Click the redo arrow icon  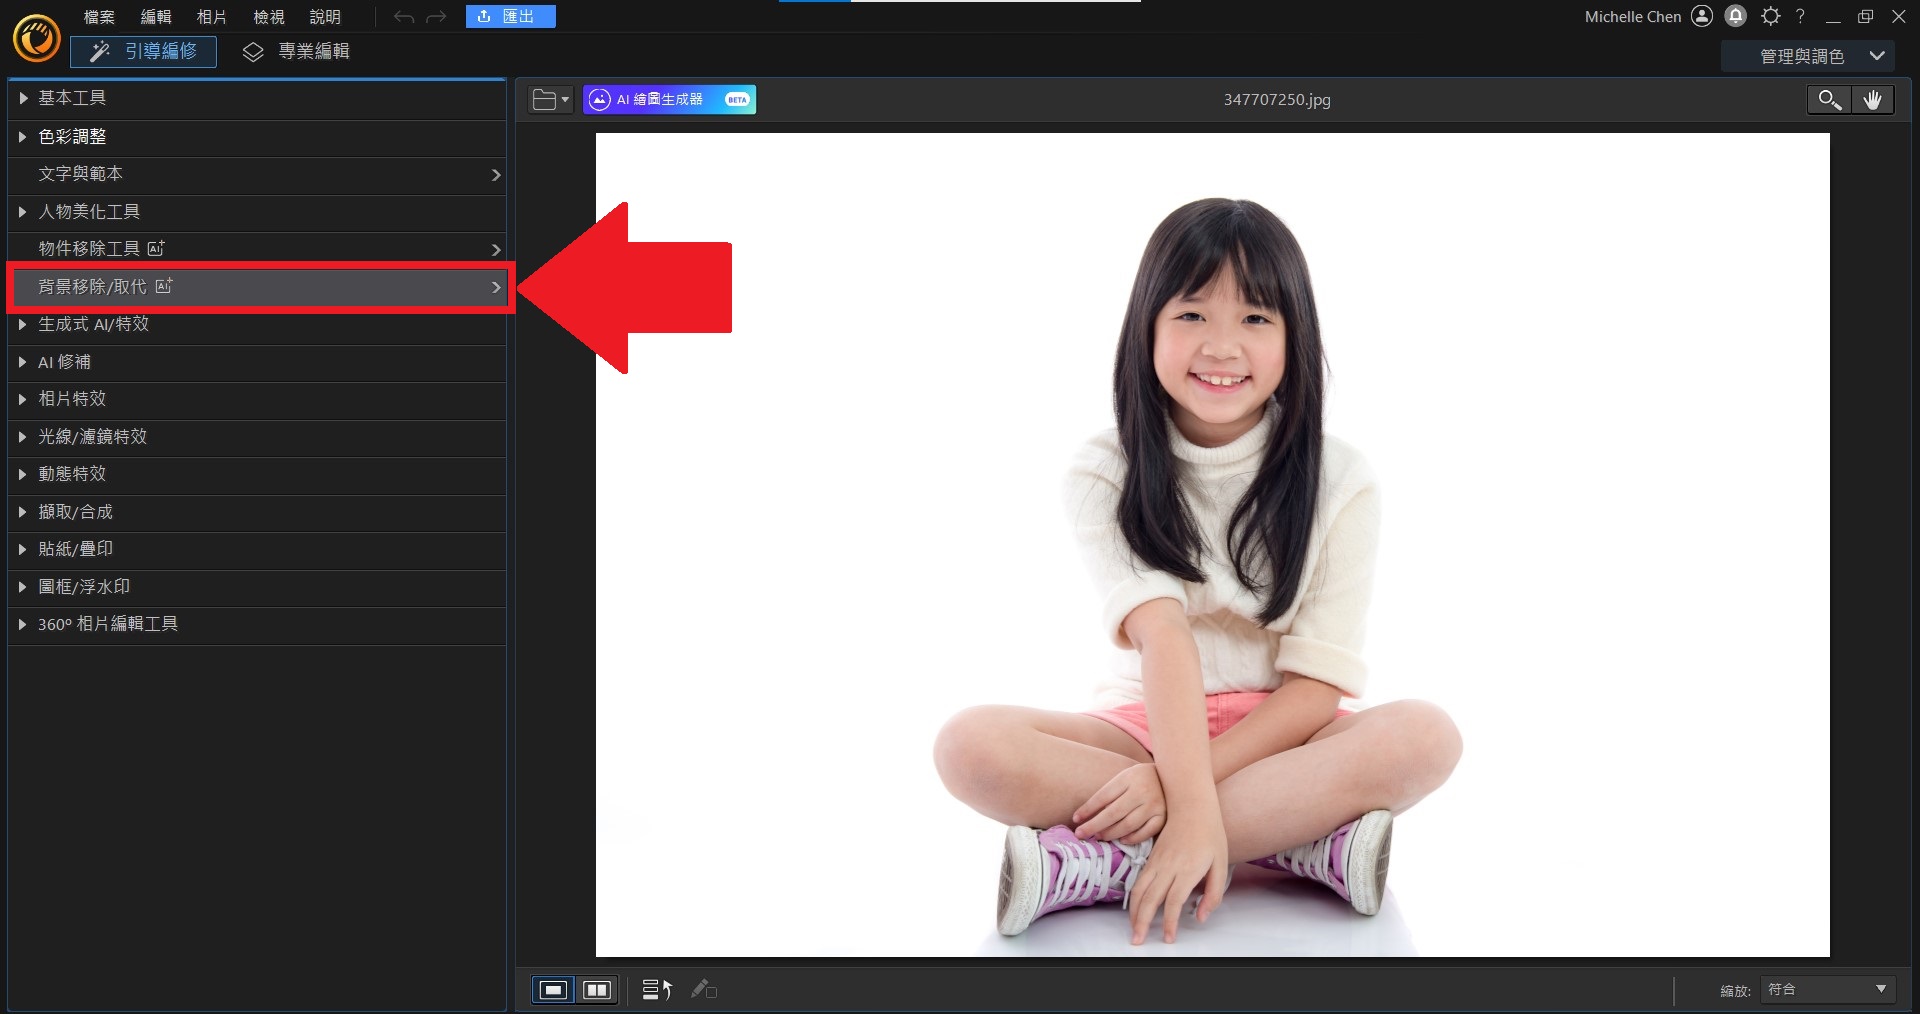point(436,17)
